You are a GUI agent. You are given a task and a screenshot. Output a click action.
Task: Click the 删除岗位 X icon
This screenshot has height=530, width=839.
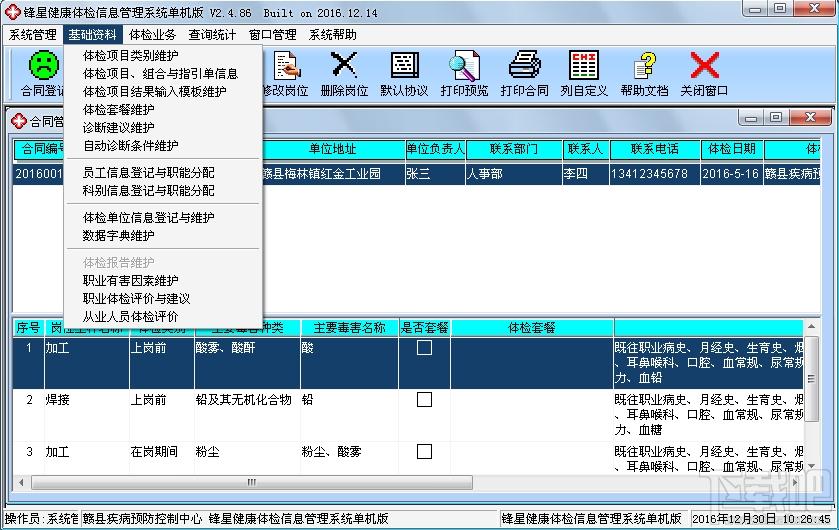pyautogui.click(x=344, y=64)
